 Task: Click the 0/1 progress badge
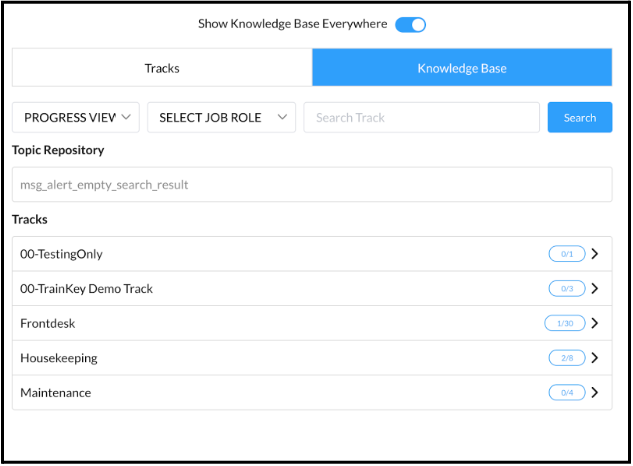point(567,254)
